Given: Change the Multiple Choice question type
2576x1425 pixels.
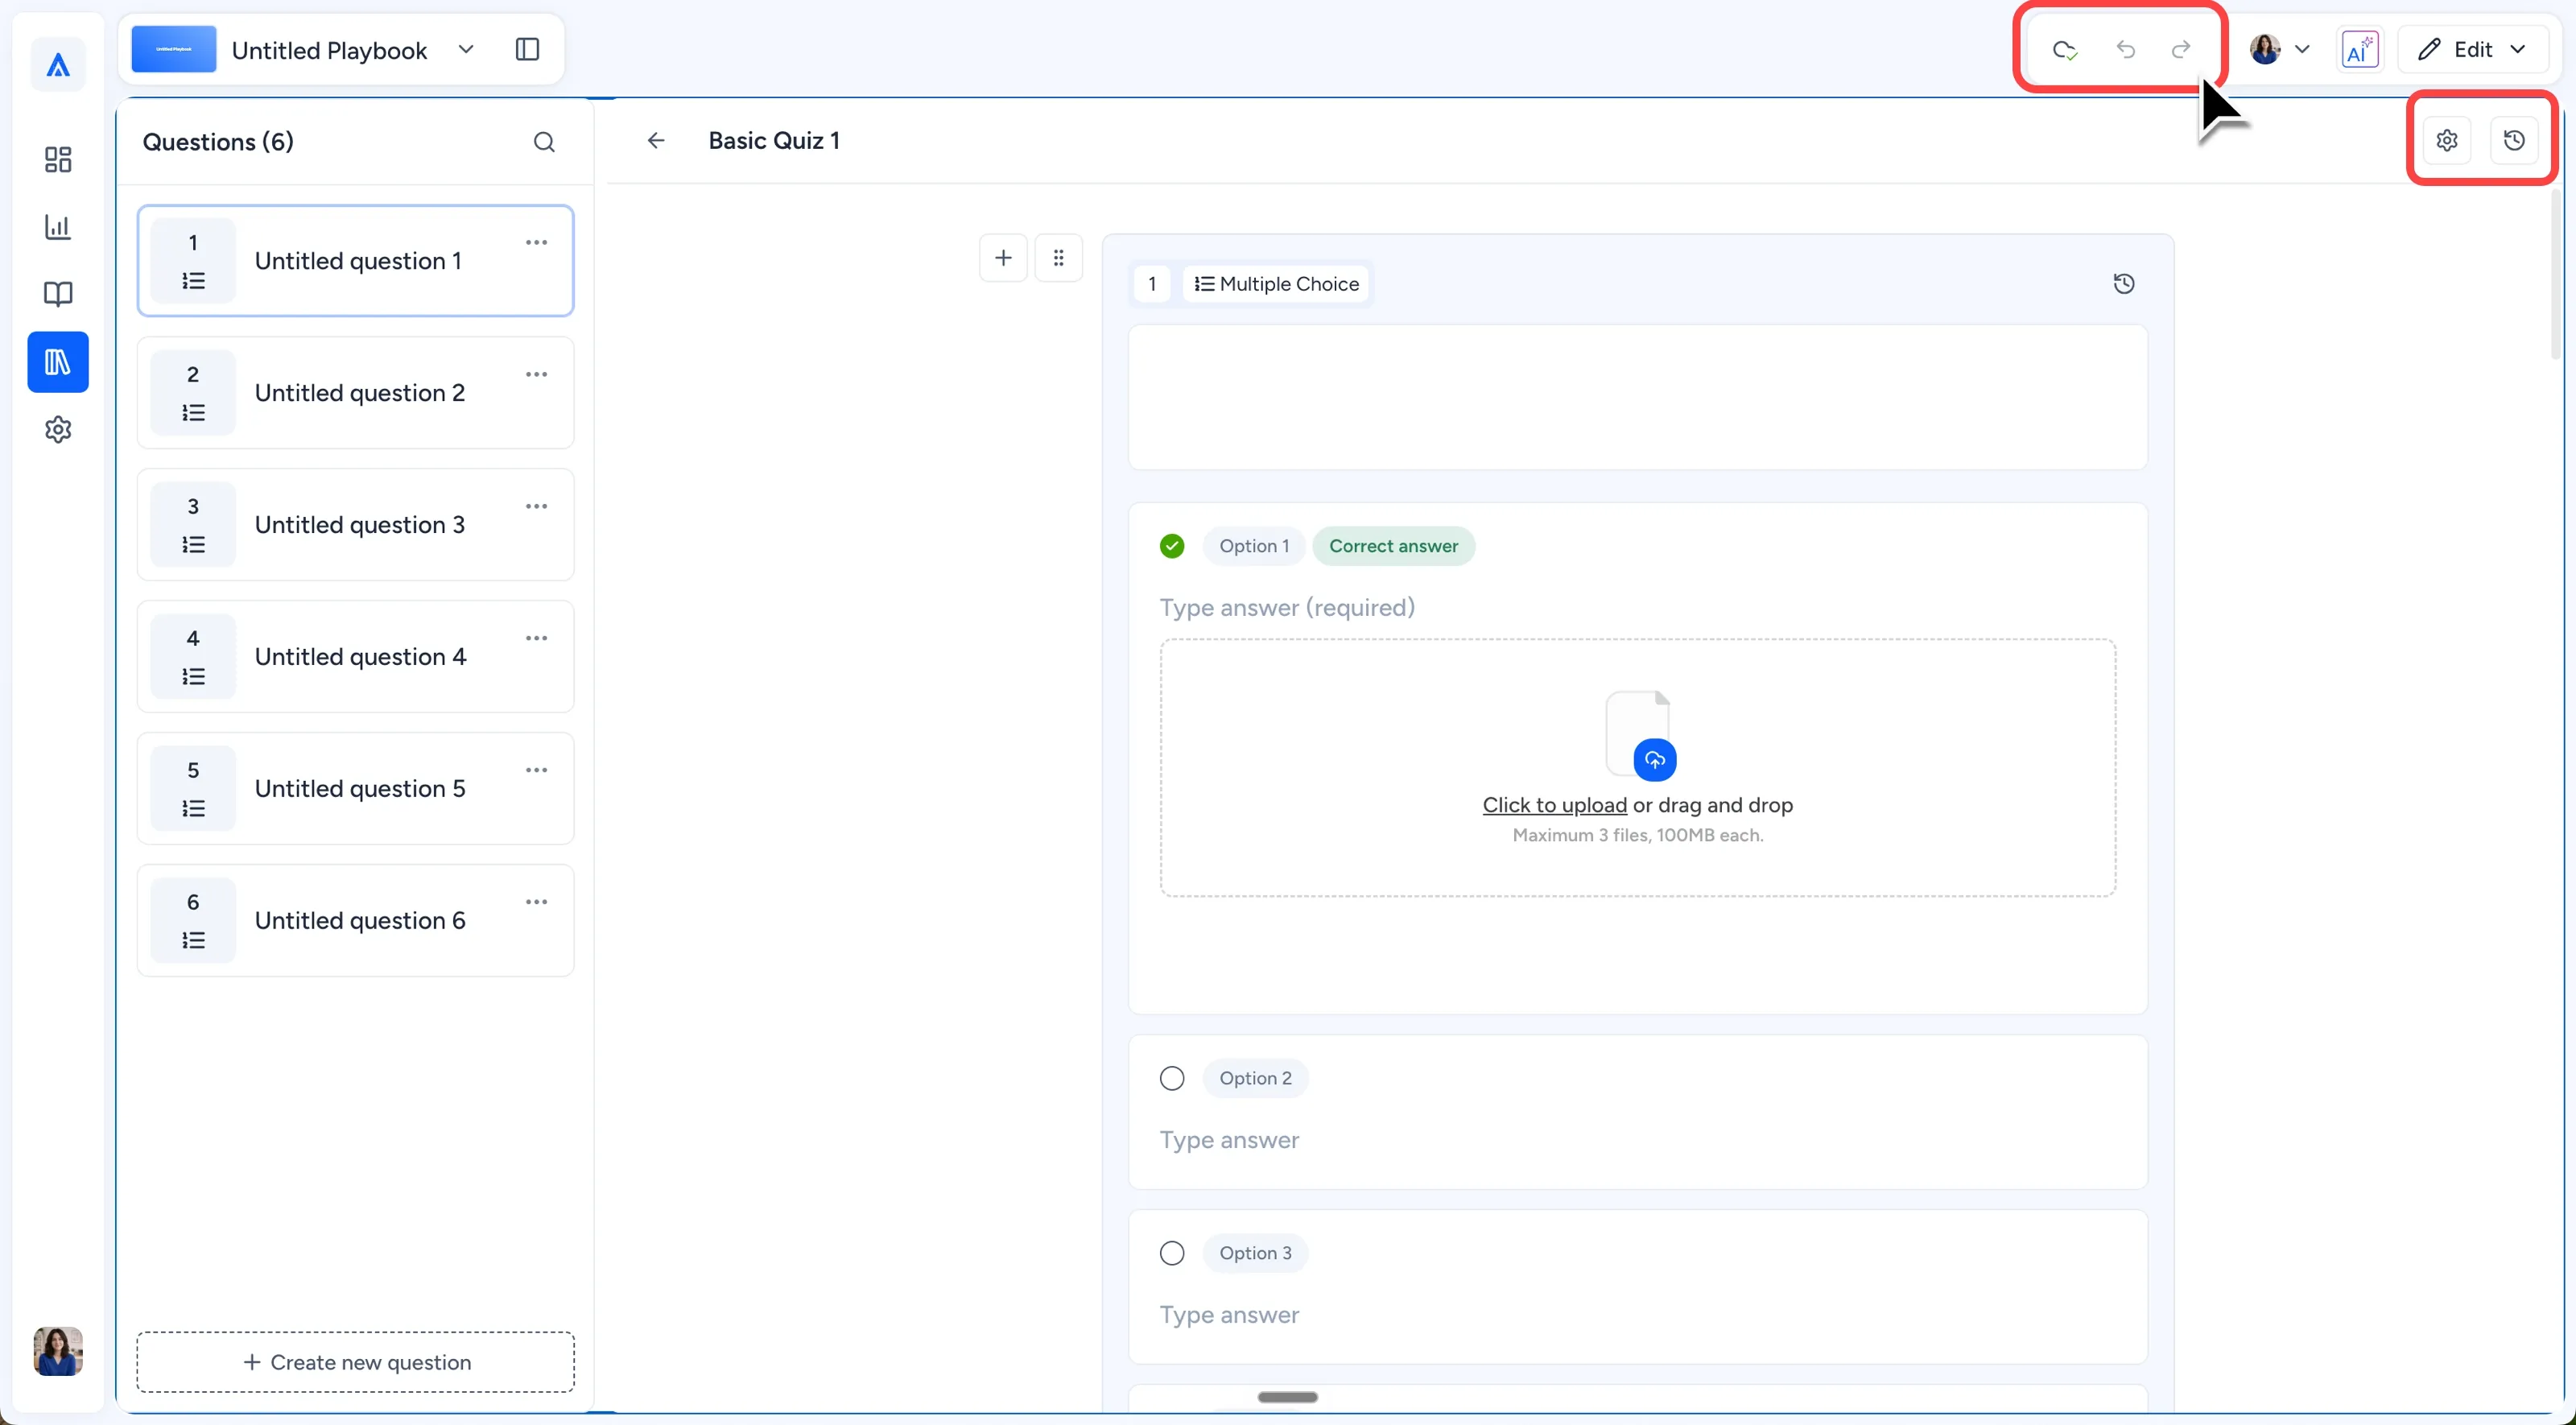Looking at the screenshot, I should coord(1276,284).
